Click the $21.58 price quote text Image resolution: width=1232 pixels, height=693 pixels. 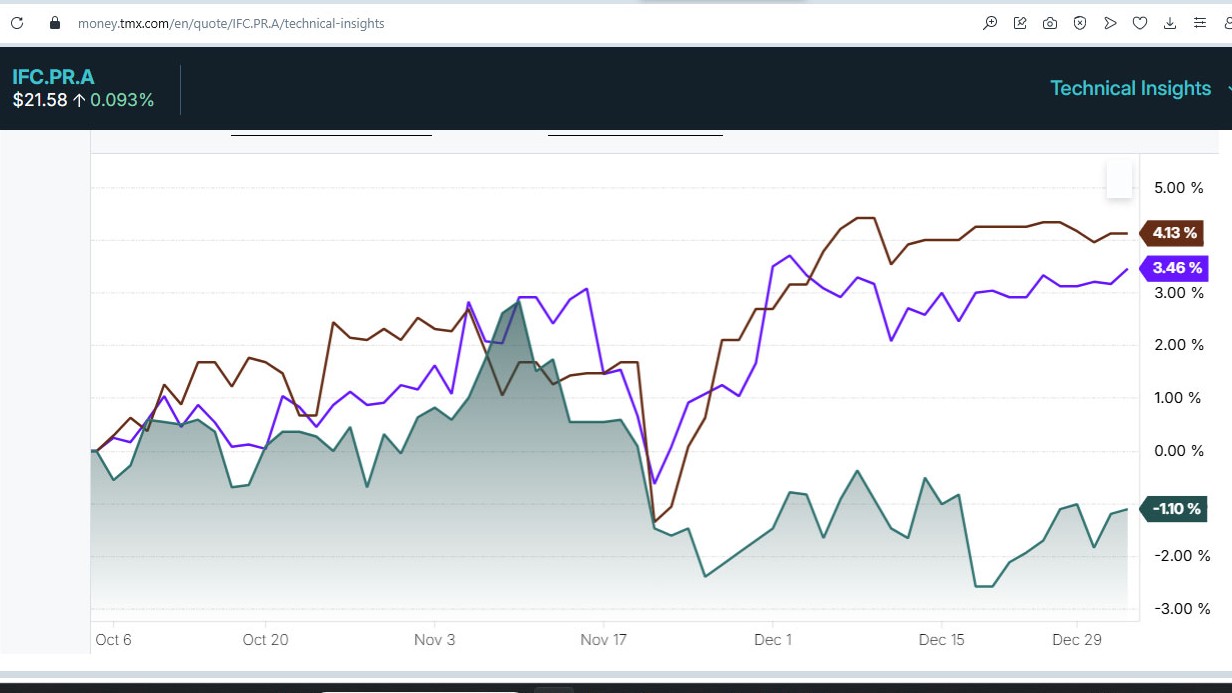click(40, 100)
